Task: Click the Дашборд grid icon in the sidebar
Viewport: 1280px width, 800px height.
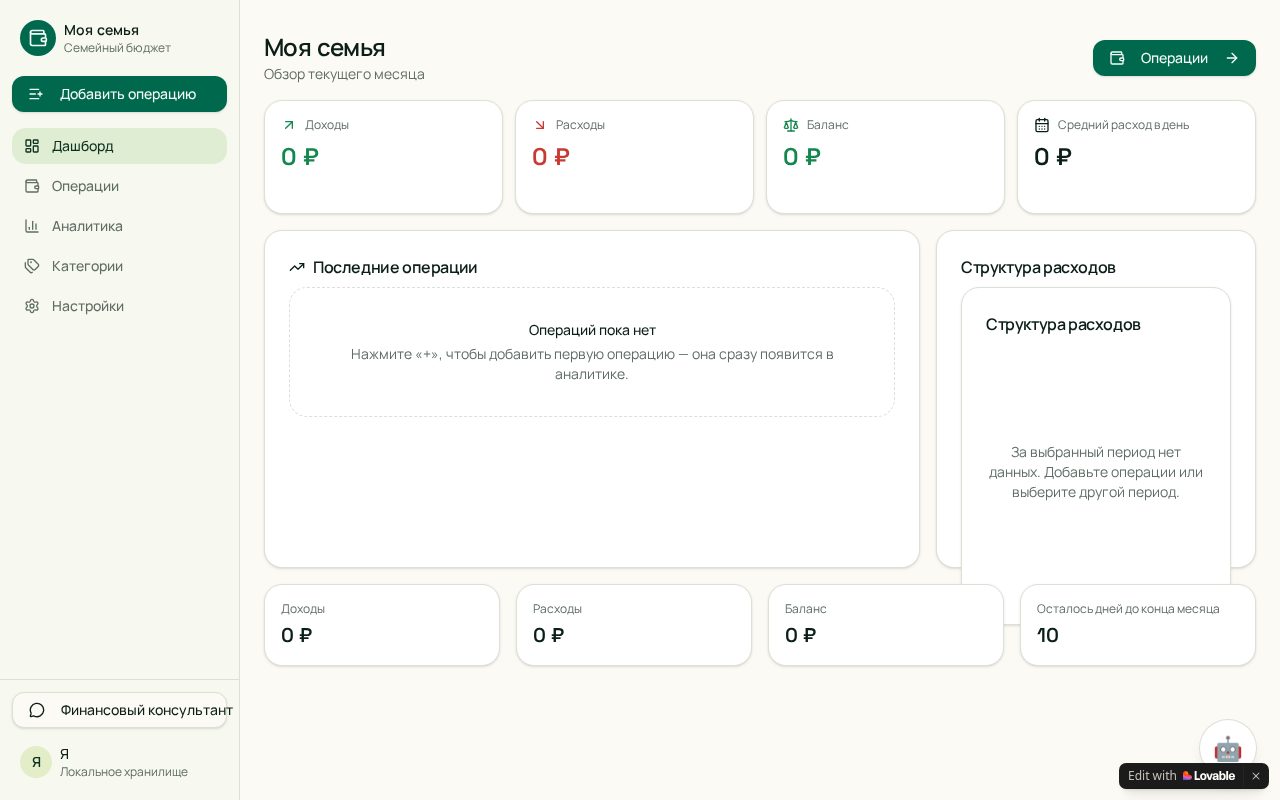Action: 32,146
